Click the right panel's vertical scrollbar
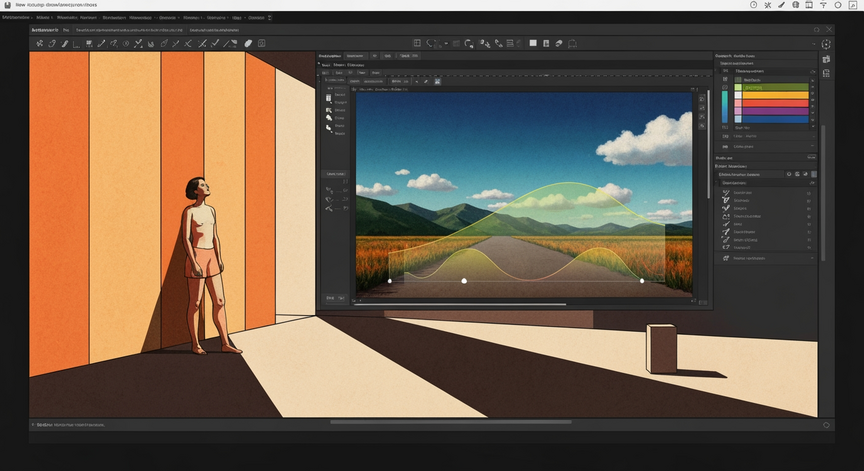Viewport: 864px width, 471px height. pyautogui.click(x=823, y=193)
